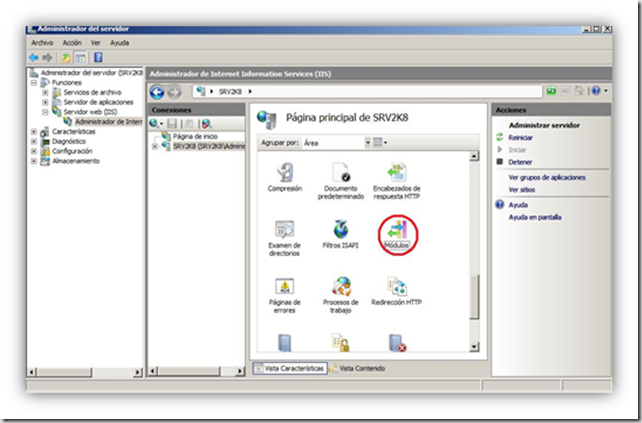Click Ver grupos de aplicaciones link
Image resolution: width=642 pixels, height=423 pixels.
(547, 178)
